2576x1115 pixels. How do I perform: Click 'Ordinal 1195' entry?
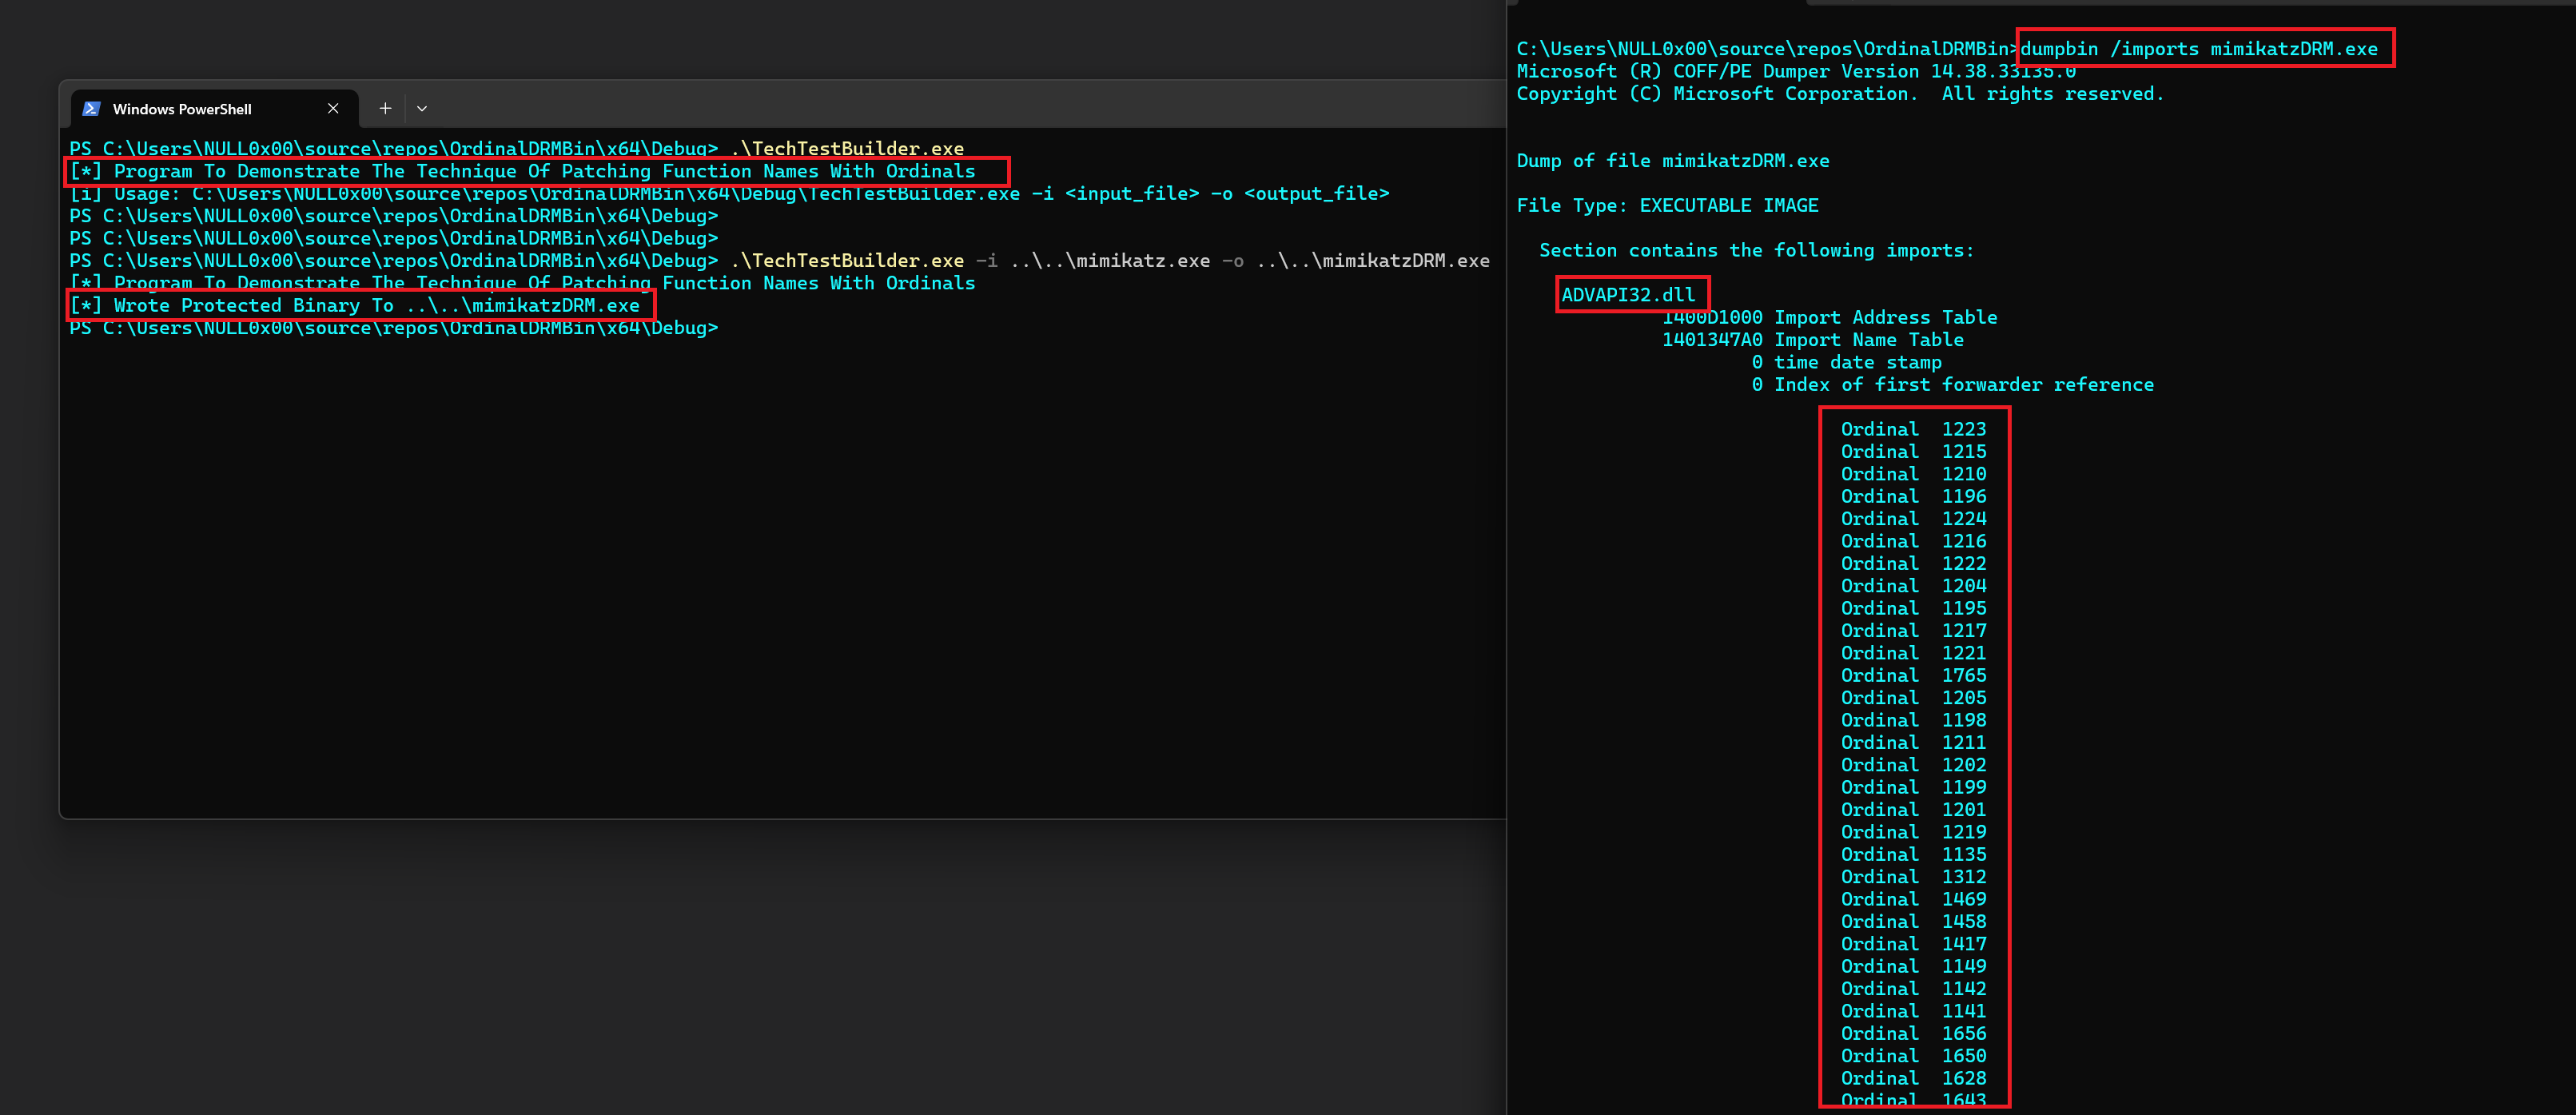[x=1914, y=608]
